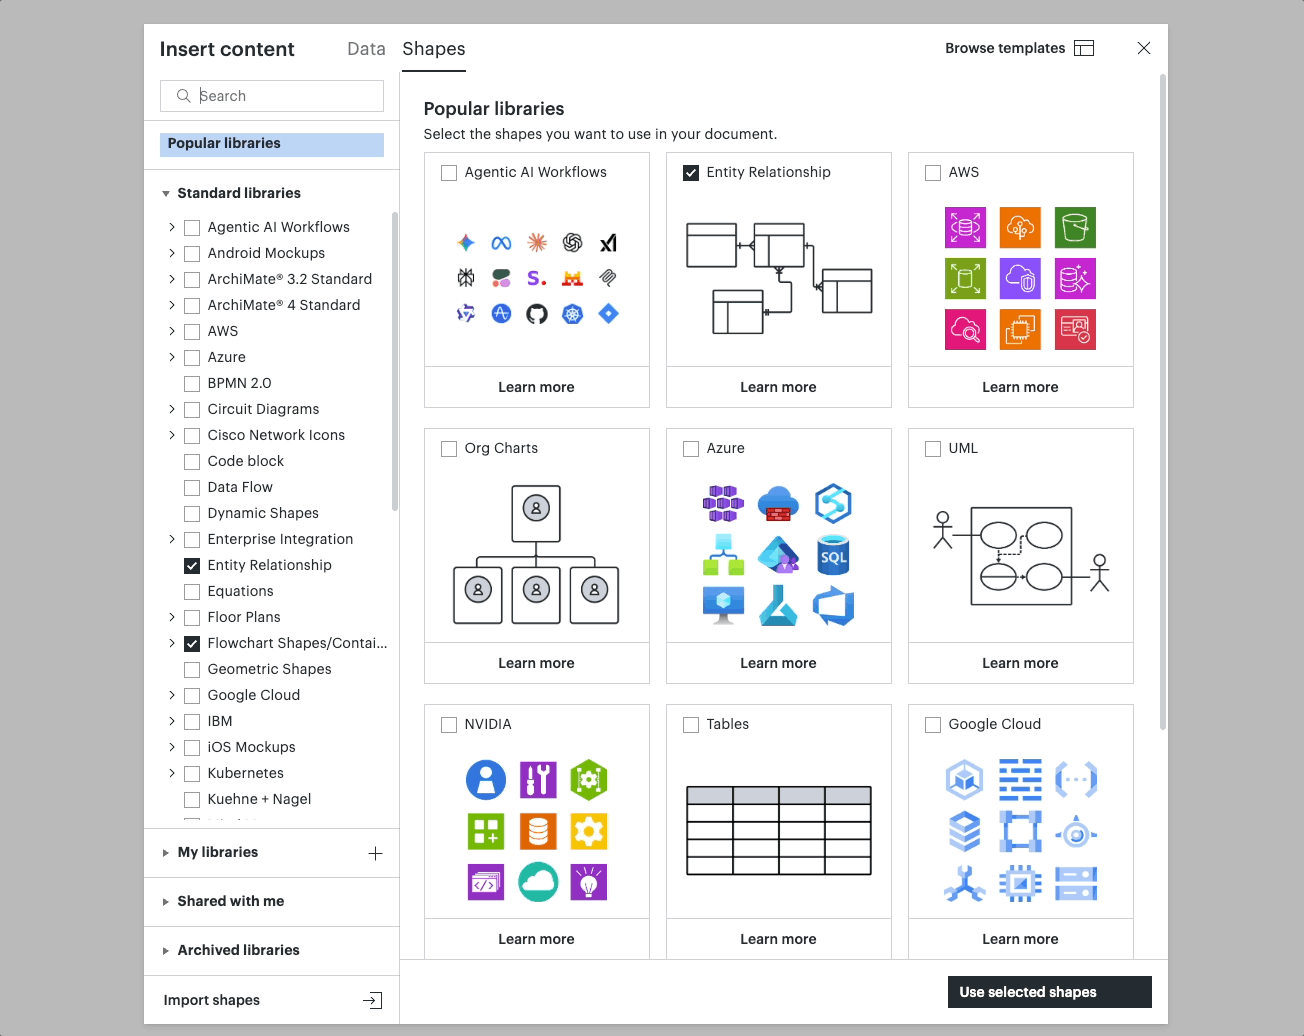1304x1036 pixels.
Task: Click the Org Charts diagram preview
Action: click(x=537, y=555)
